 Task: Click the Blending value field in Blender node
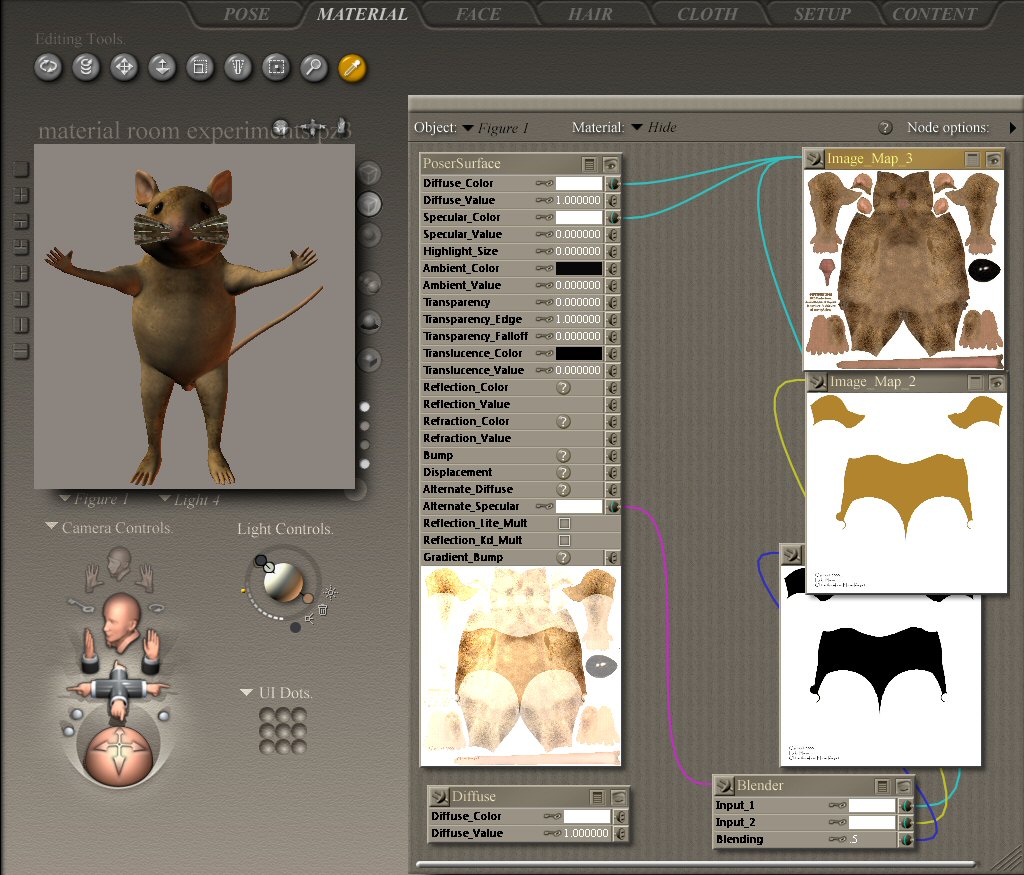click(x=866, y=839)
